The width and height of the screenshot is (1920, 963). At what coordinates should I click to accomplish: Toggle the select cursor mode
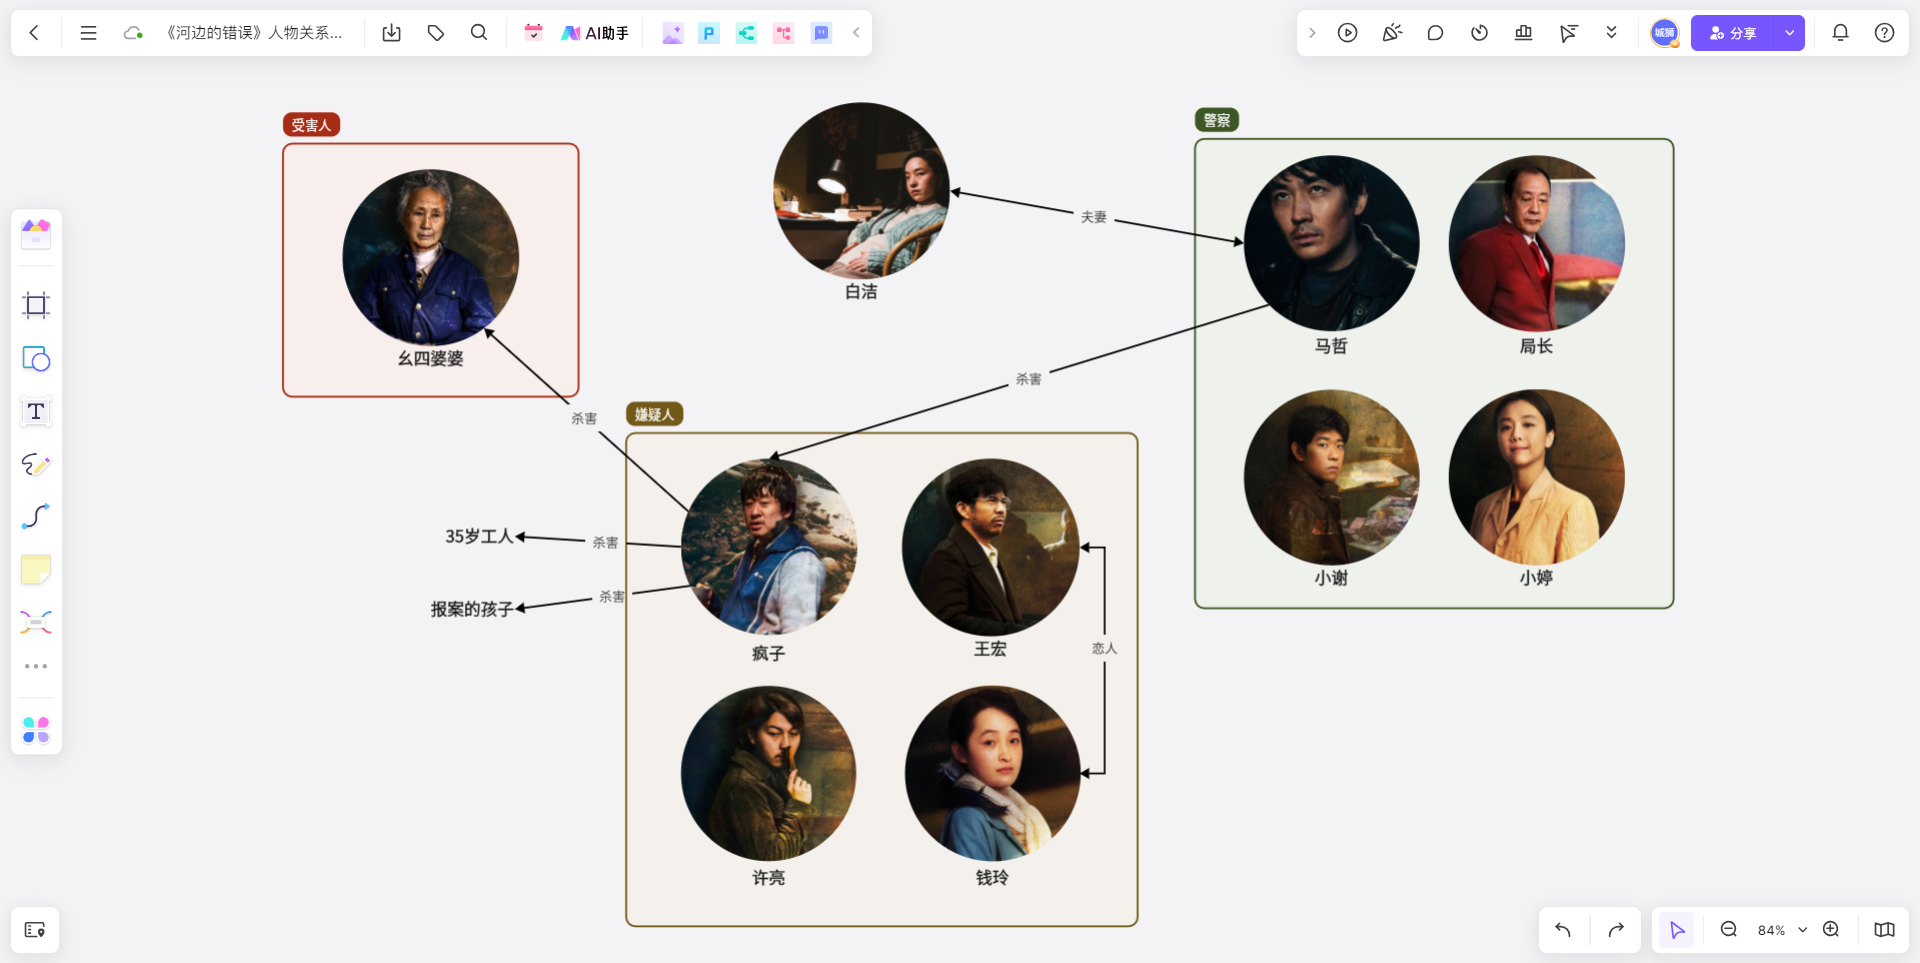point(1677,930)
